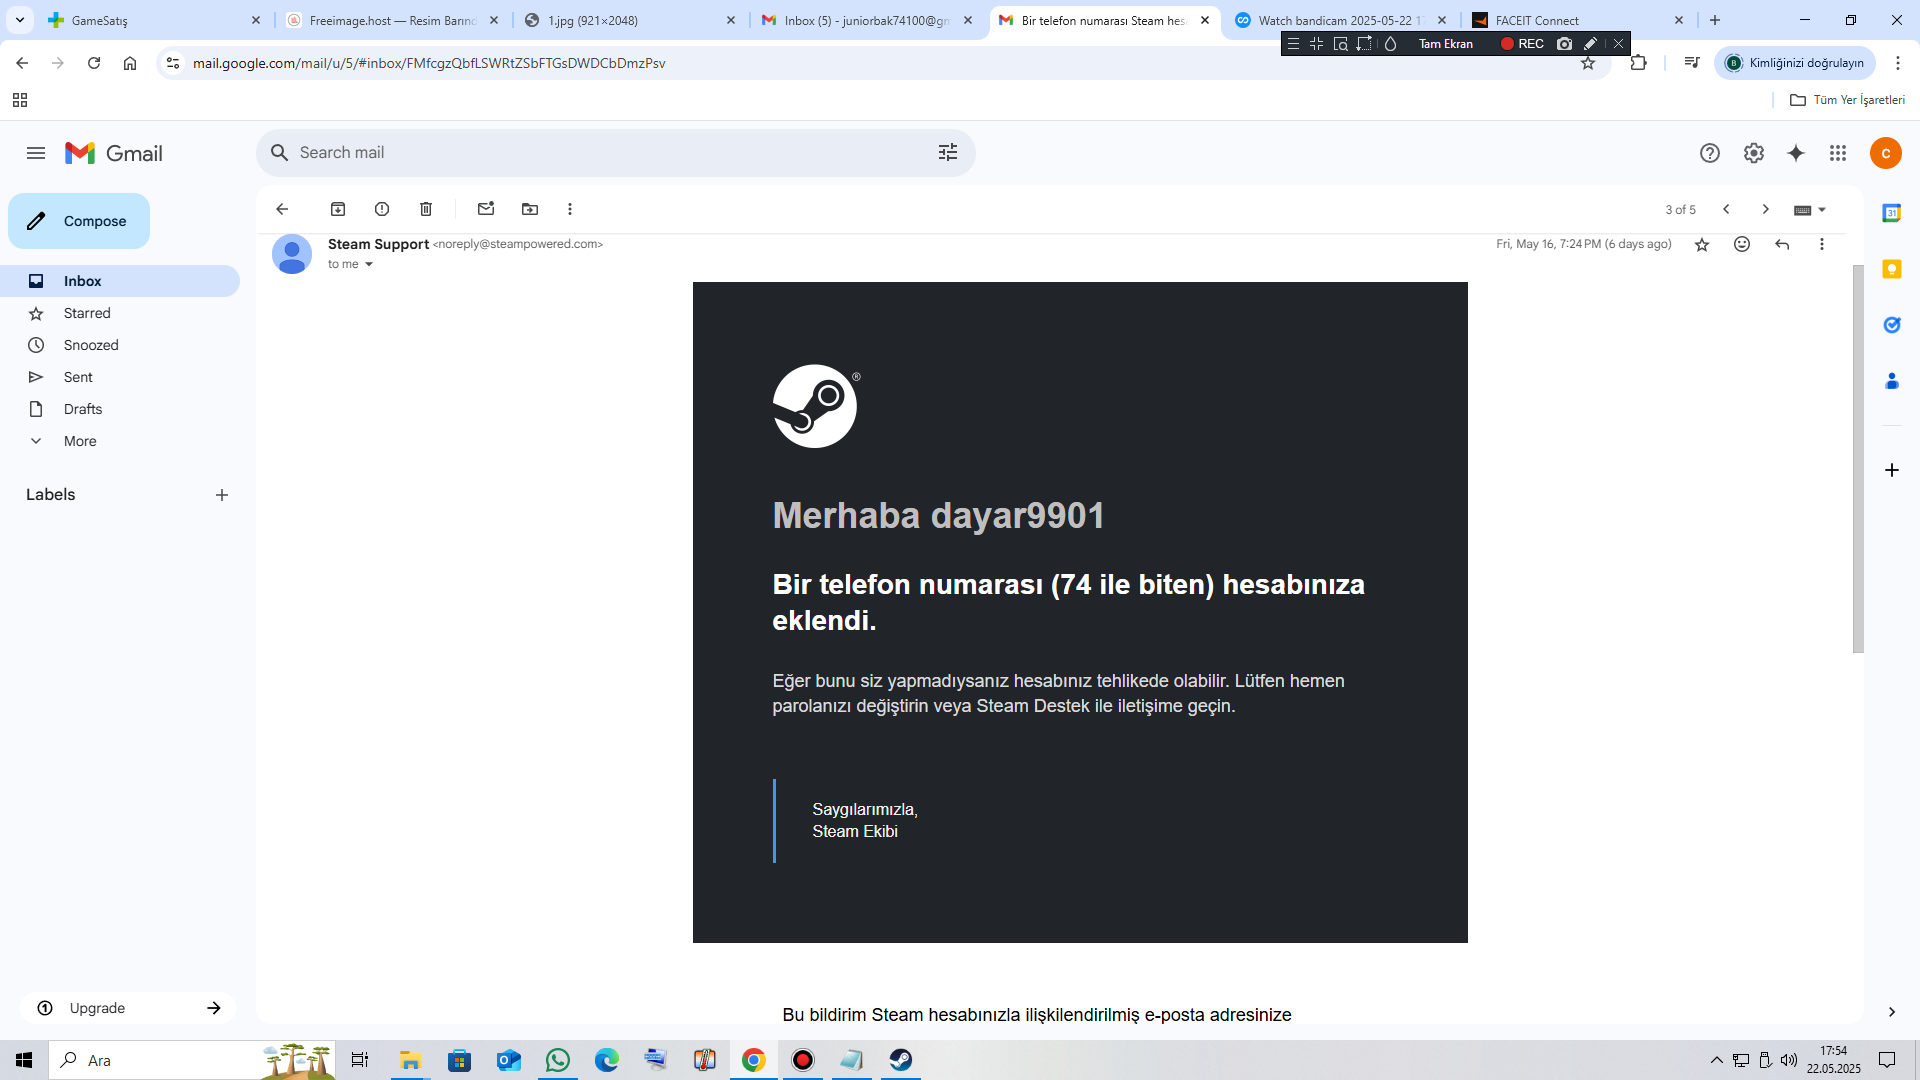This screenshot has height=1080, width=1920.
Task: Star the Steam Support message
Action: [x=1702, y=245]
